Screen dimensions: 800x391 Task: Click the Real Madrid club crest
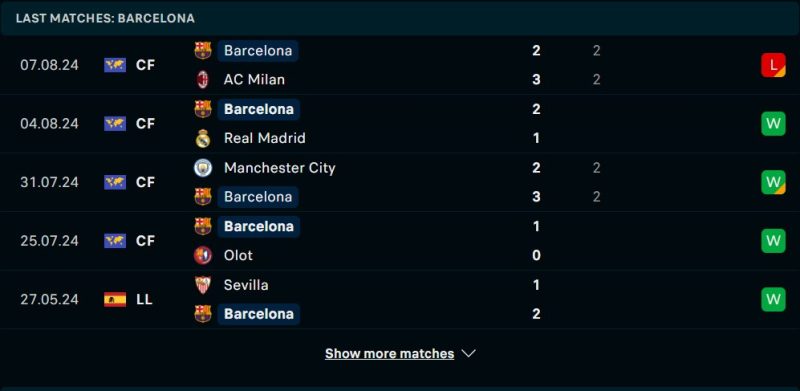pos(203,138)
